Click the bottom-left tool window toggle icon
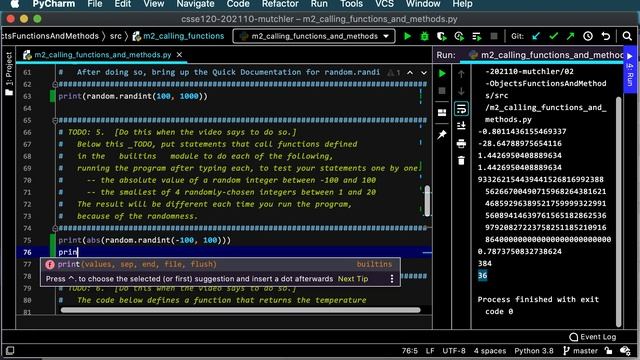 (x=10, y=351)
